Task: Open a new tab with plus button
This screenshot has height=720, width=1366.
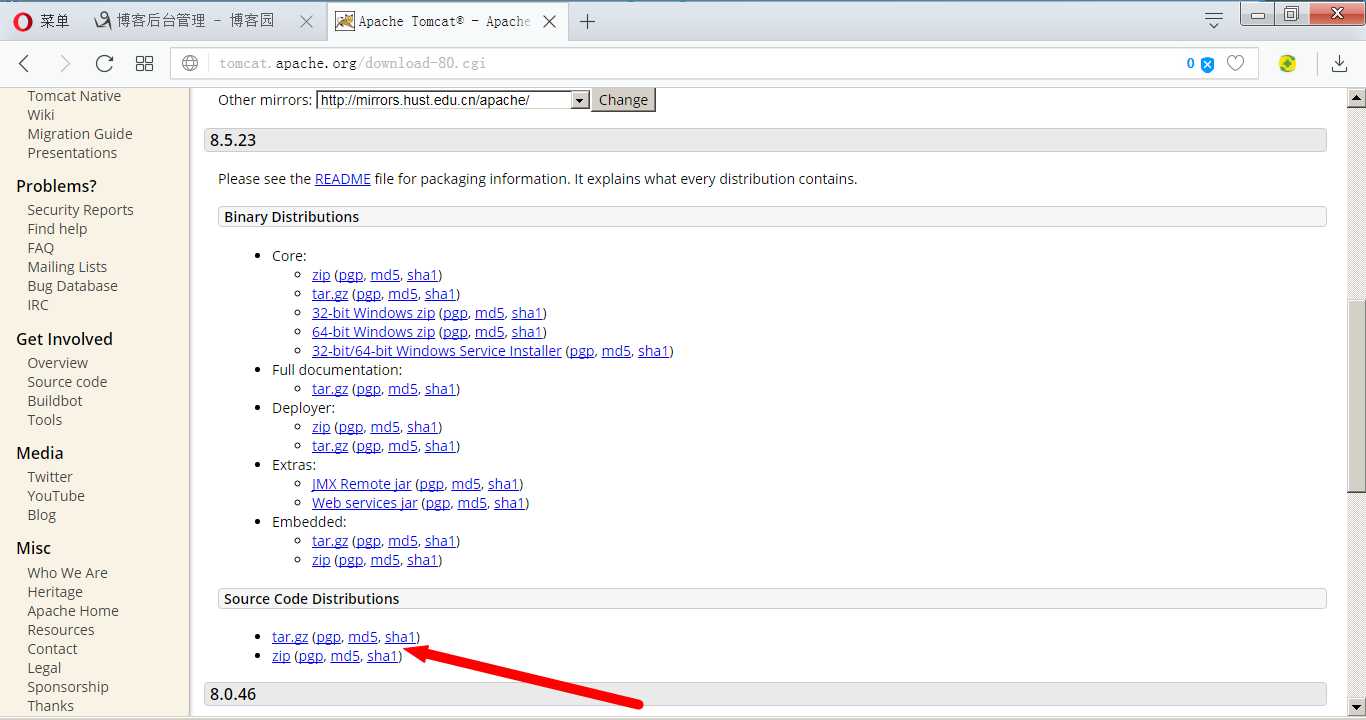Action: click(587, 21)
